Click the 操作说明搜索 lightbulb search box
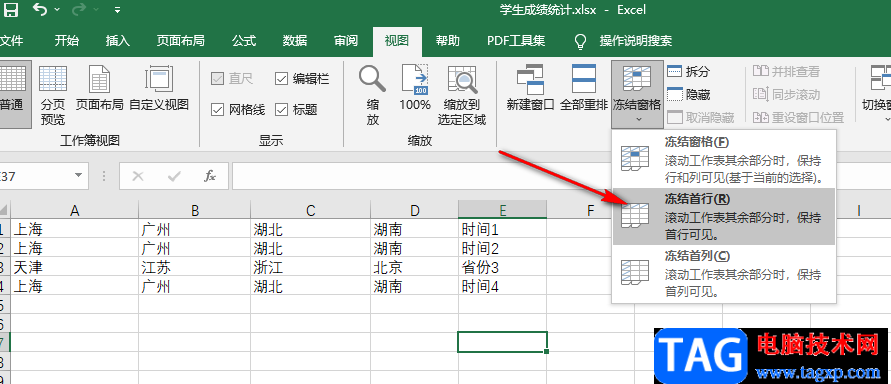This screenshot has width=891, height=384. pos(624,41)
